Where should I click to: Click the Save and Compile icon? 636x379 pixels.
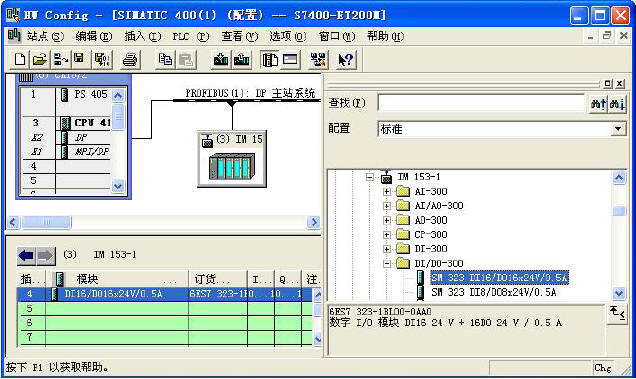[101, 60]
